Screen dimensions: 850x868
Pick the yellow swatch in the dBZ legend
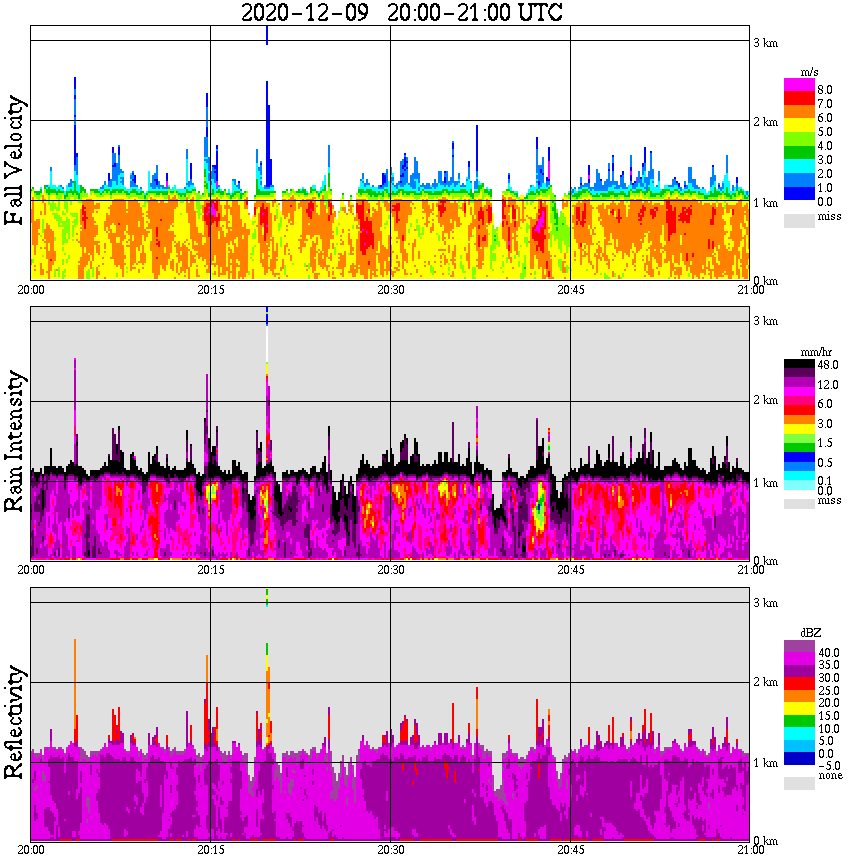(x=799, y=709)
